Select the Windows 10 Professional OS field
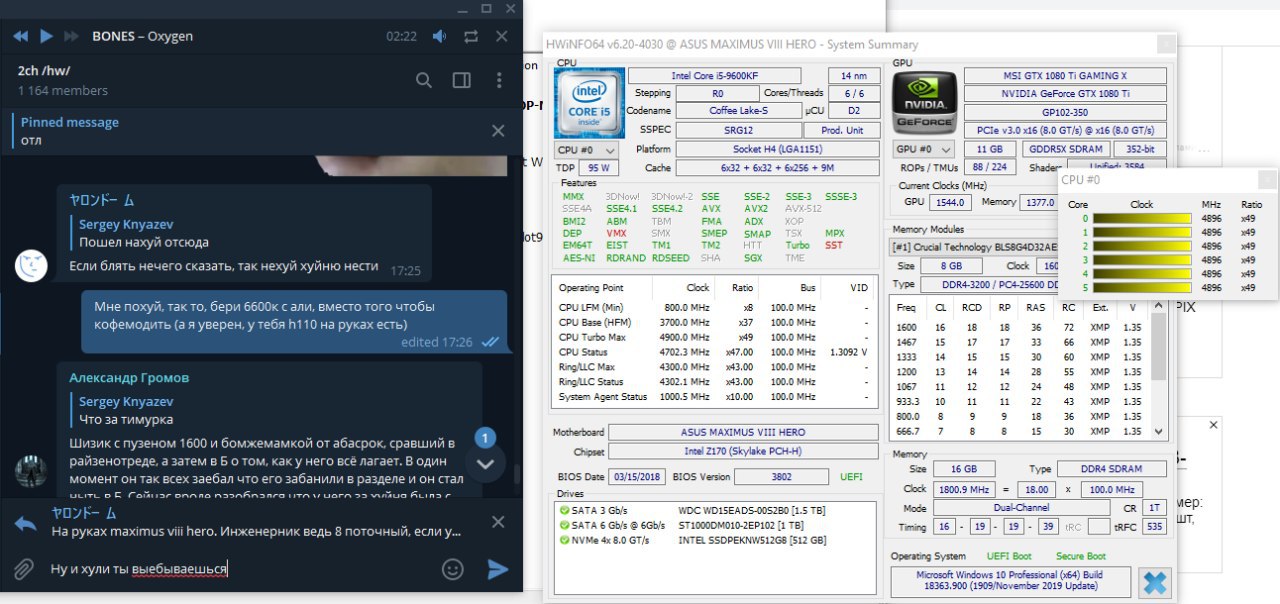The image size is (1280, 604). tap(1010, 582)
